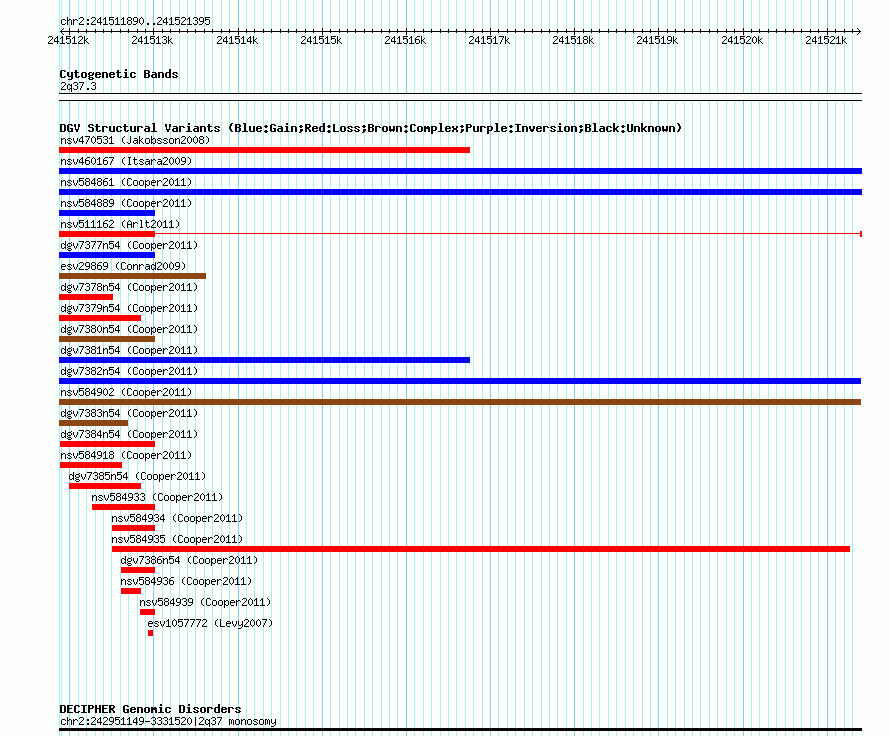Click long red bar under nsv584935
The image size is (890, 736).
click(x=481, y=549)
